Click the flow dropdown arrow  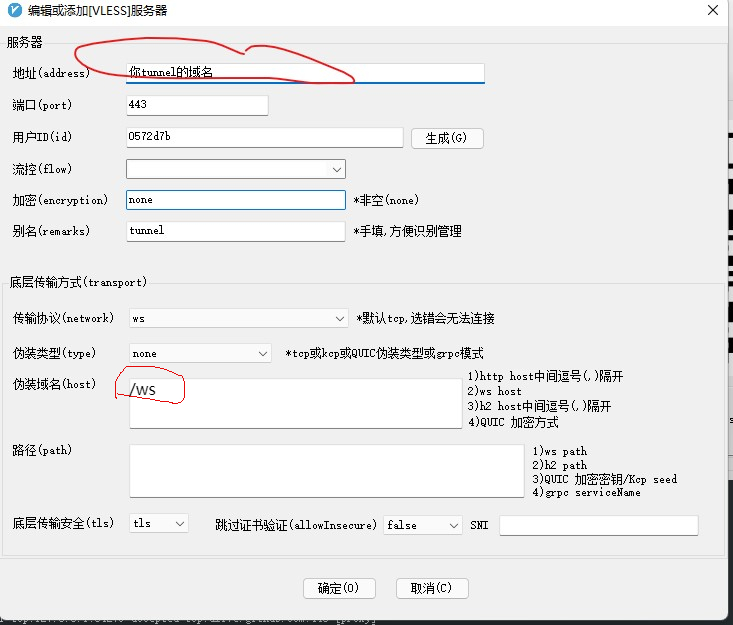[x=336, y=170]
